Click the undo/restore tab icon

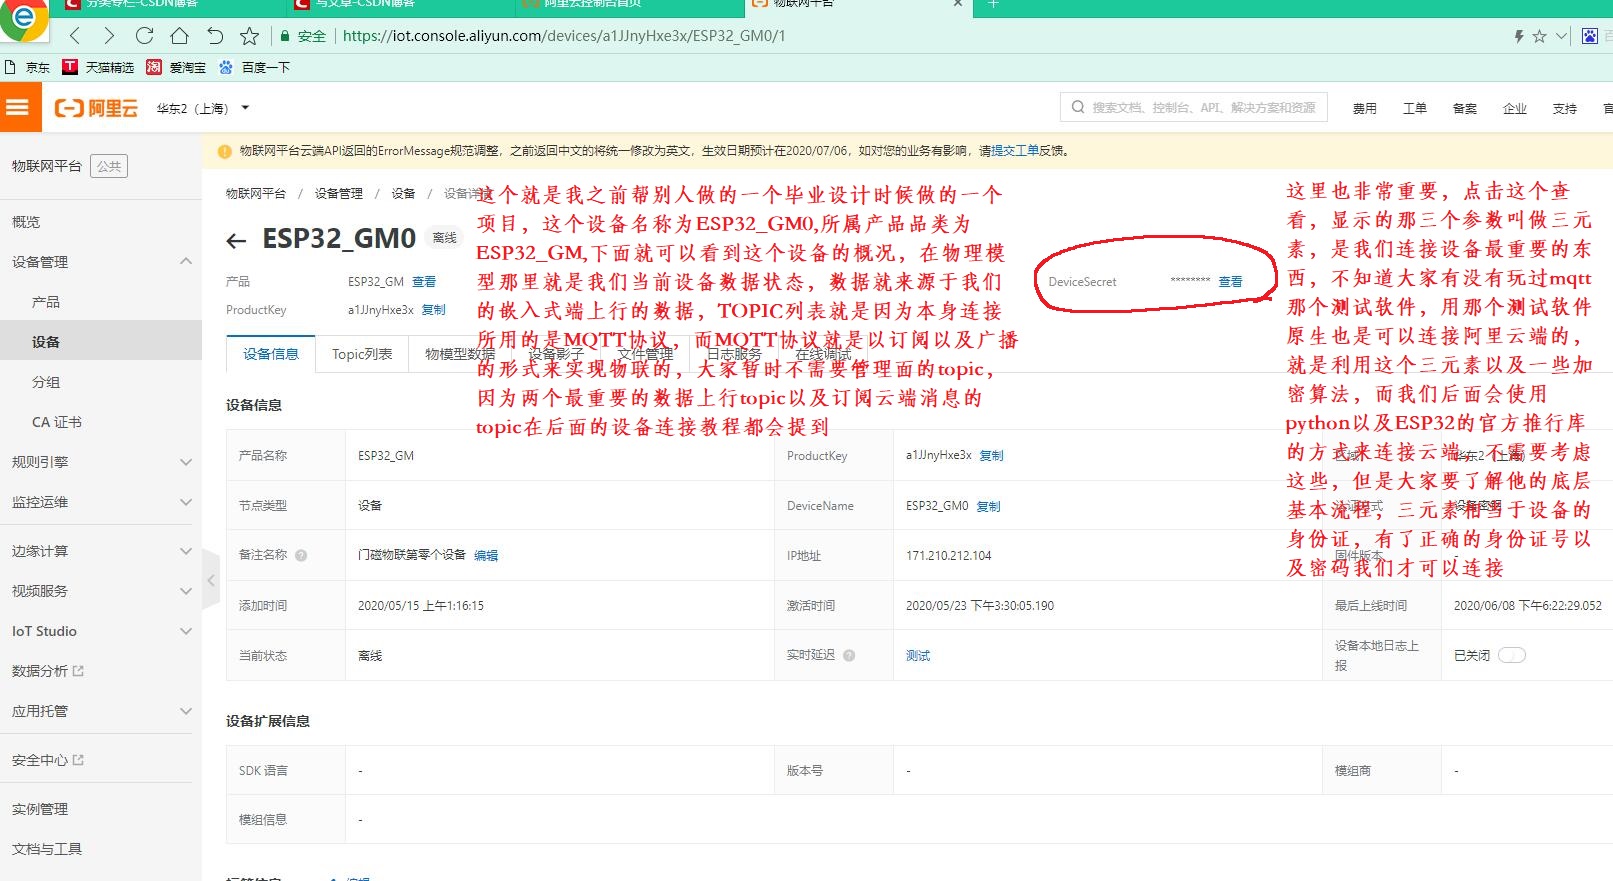[214, 36]
